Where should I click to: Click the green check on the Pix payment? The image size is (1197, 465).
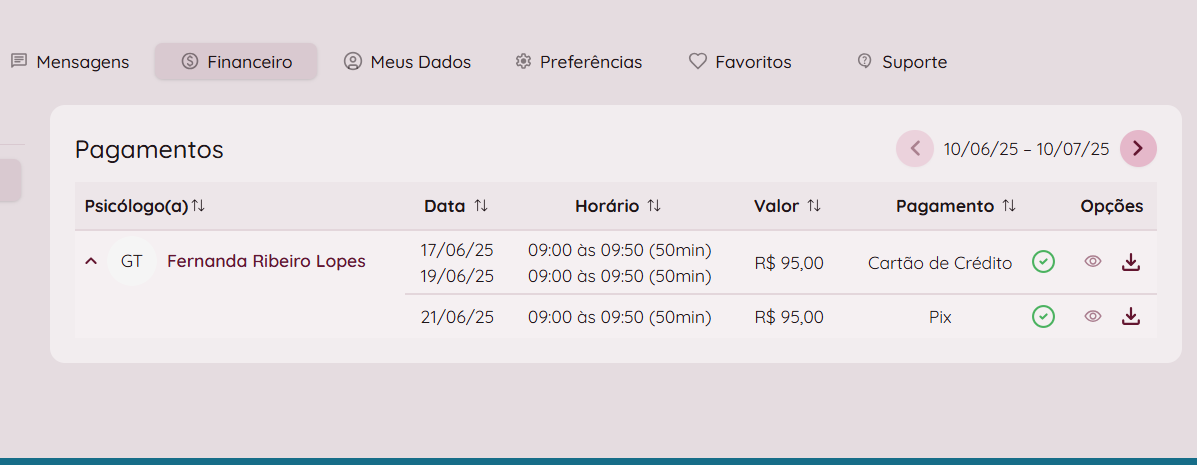point(1043,316)
